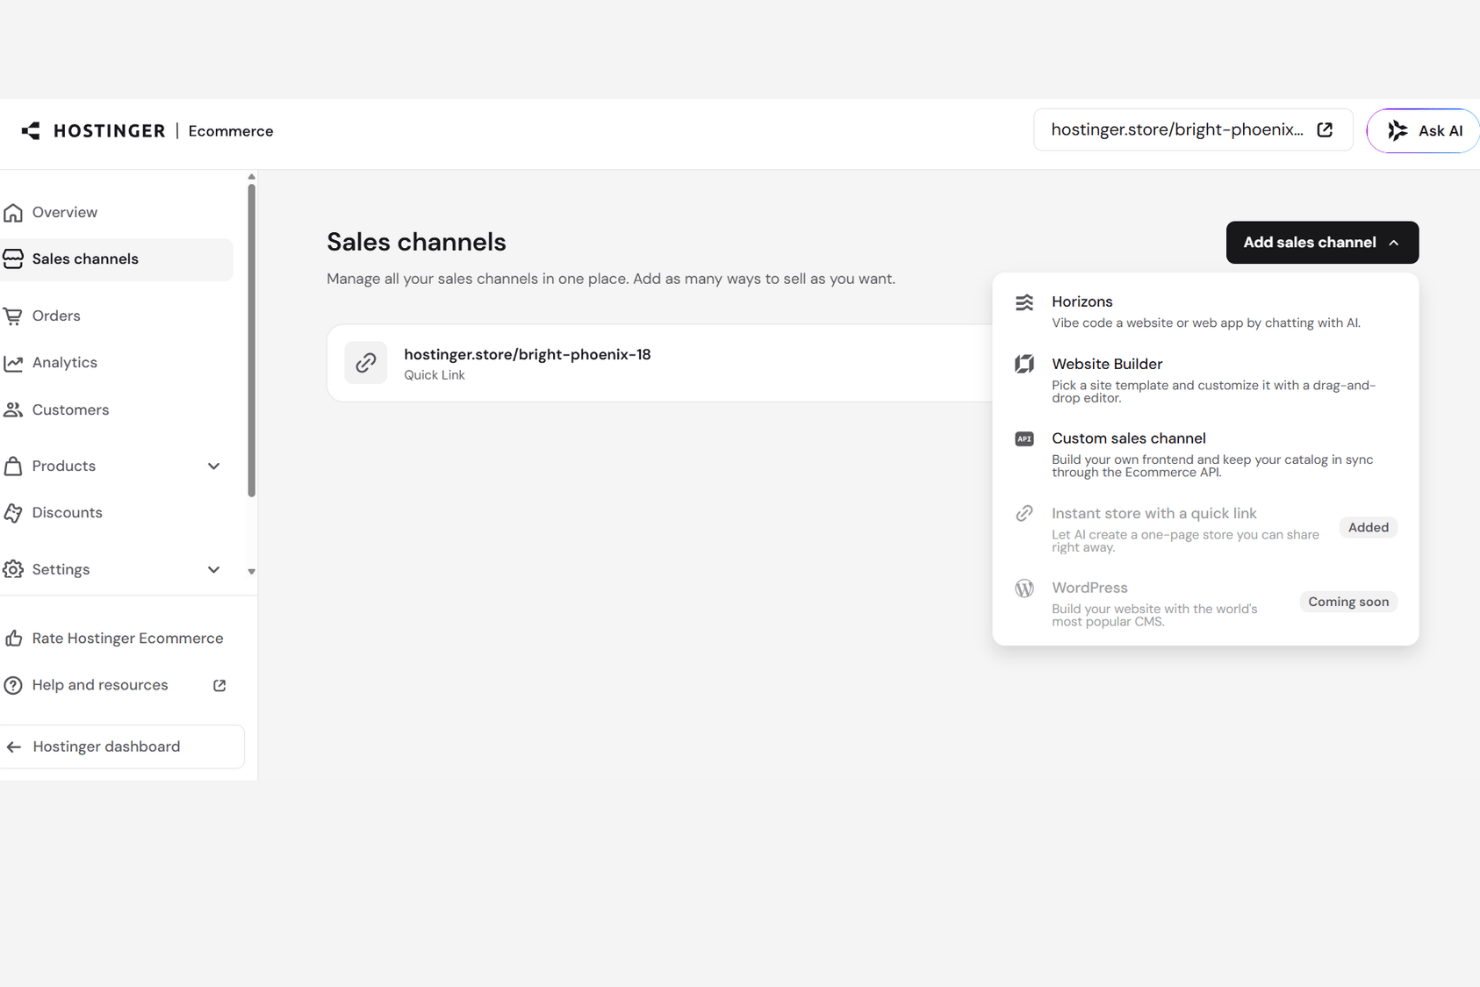Click the Orders cart icon

click(x=13, y=316)
